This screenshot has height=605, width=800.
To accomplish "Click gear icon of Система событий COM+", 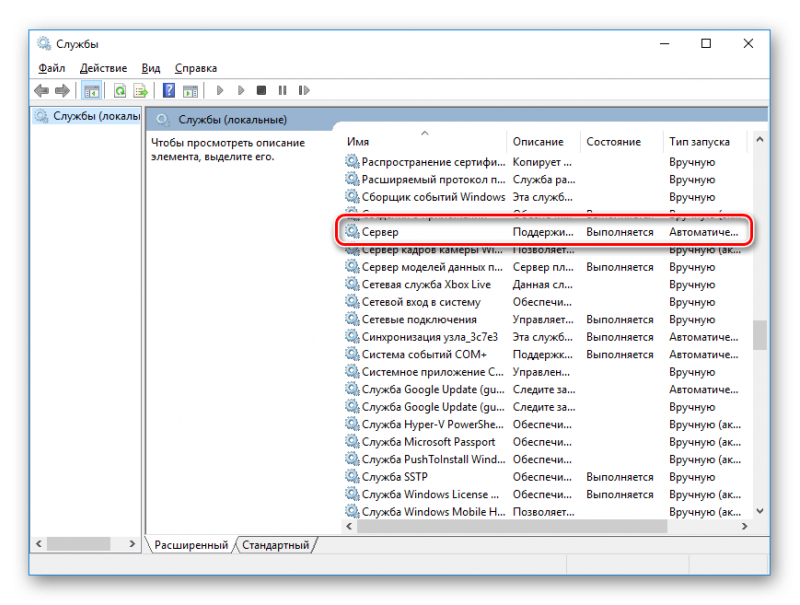I will tap(352, 354).
